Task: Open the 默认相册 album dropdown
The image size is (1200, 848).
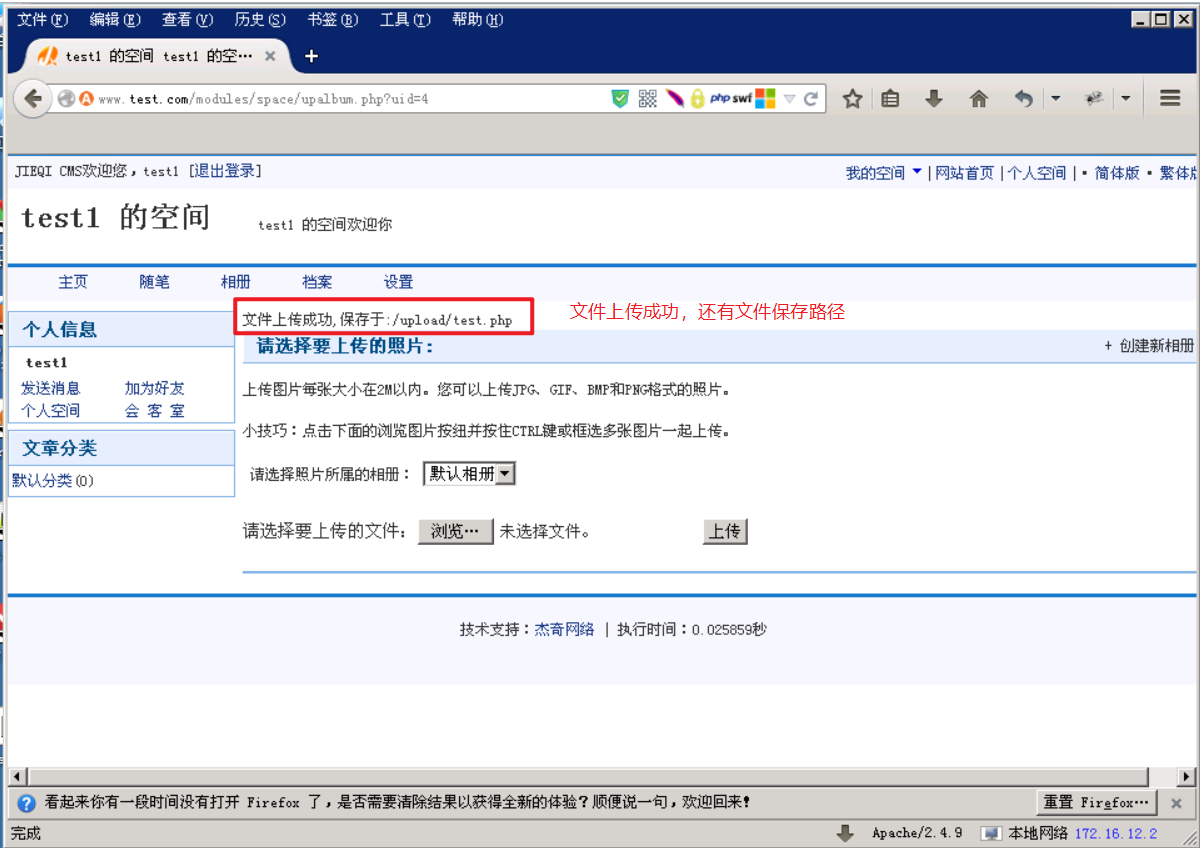Action: [469, 473]
